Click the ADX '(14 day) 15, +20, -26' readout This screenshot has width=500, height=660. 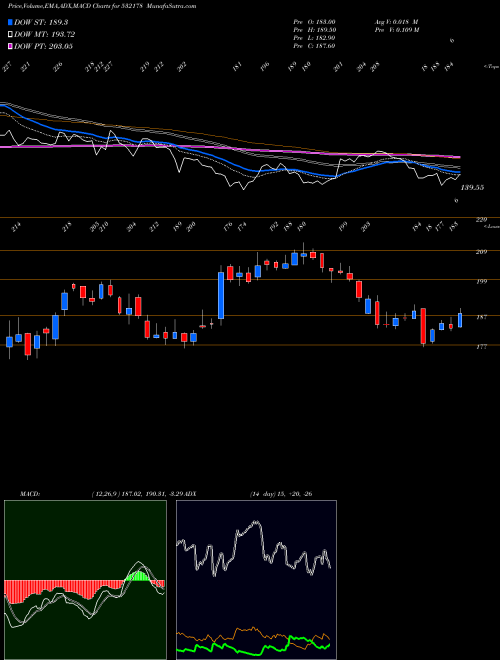(x=281, y=494)
